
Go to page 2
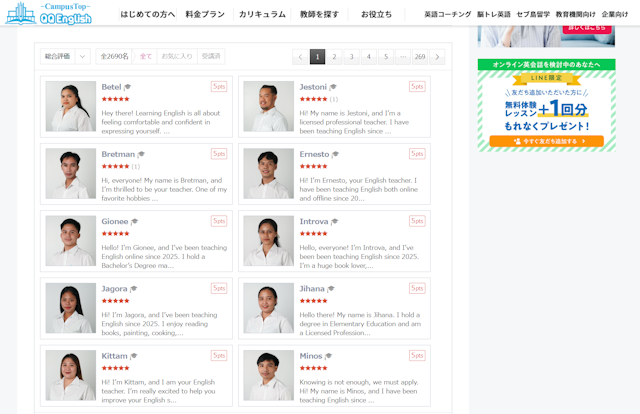[x=334, y=57]
